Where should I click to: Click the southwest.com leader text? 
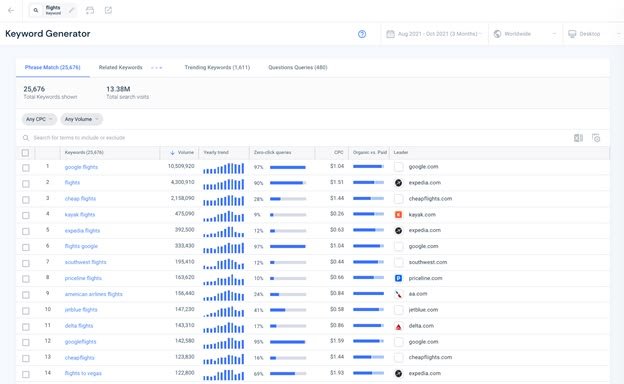point(428,262)
